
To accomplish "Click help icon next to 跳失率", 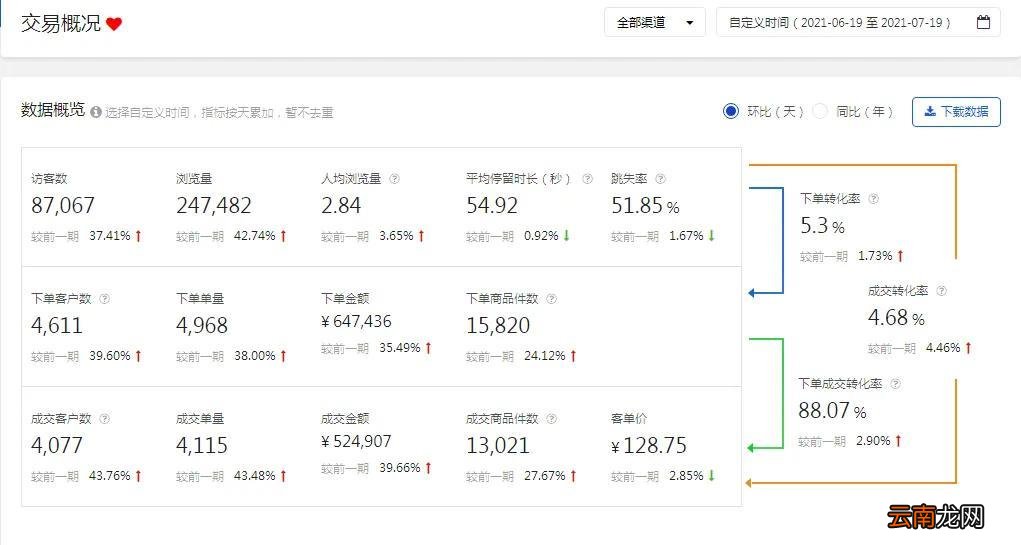I will 660,178.
